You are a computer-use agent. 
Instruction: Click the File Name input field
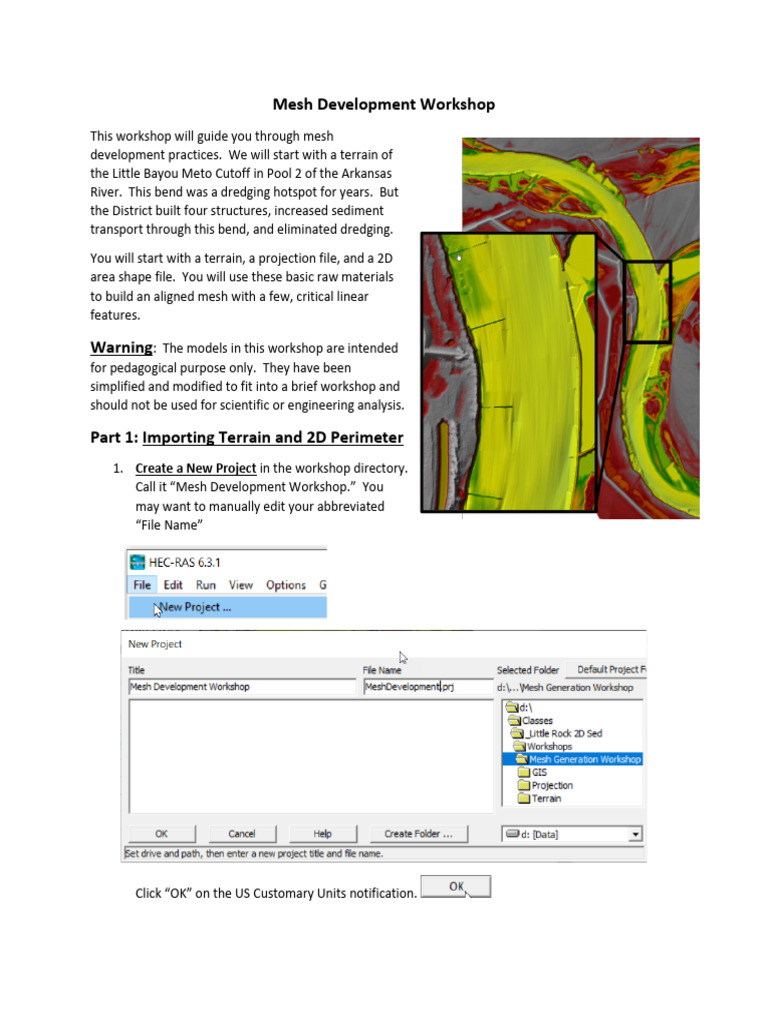tap(428, 687)
